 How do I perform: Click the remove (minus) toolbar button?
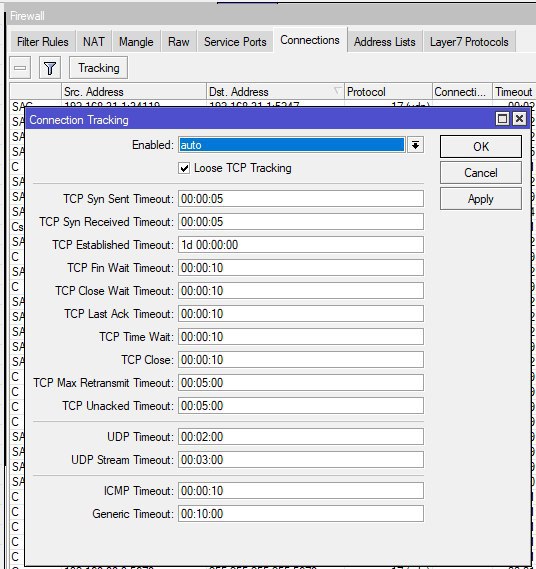click(20, 67)
